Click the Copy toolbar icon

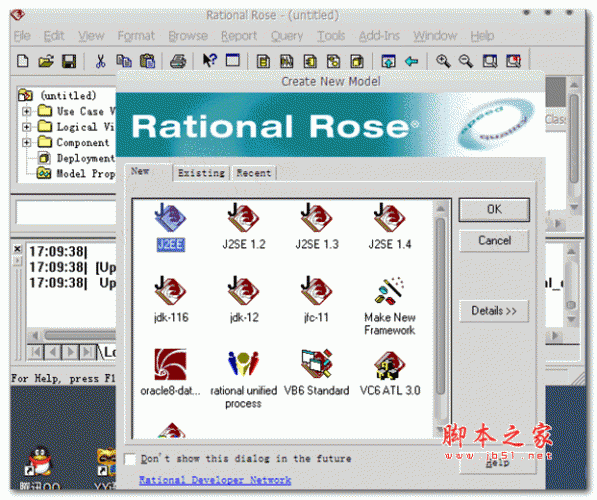124,61
